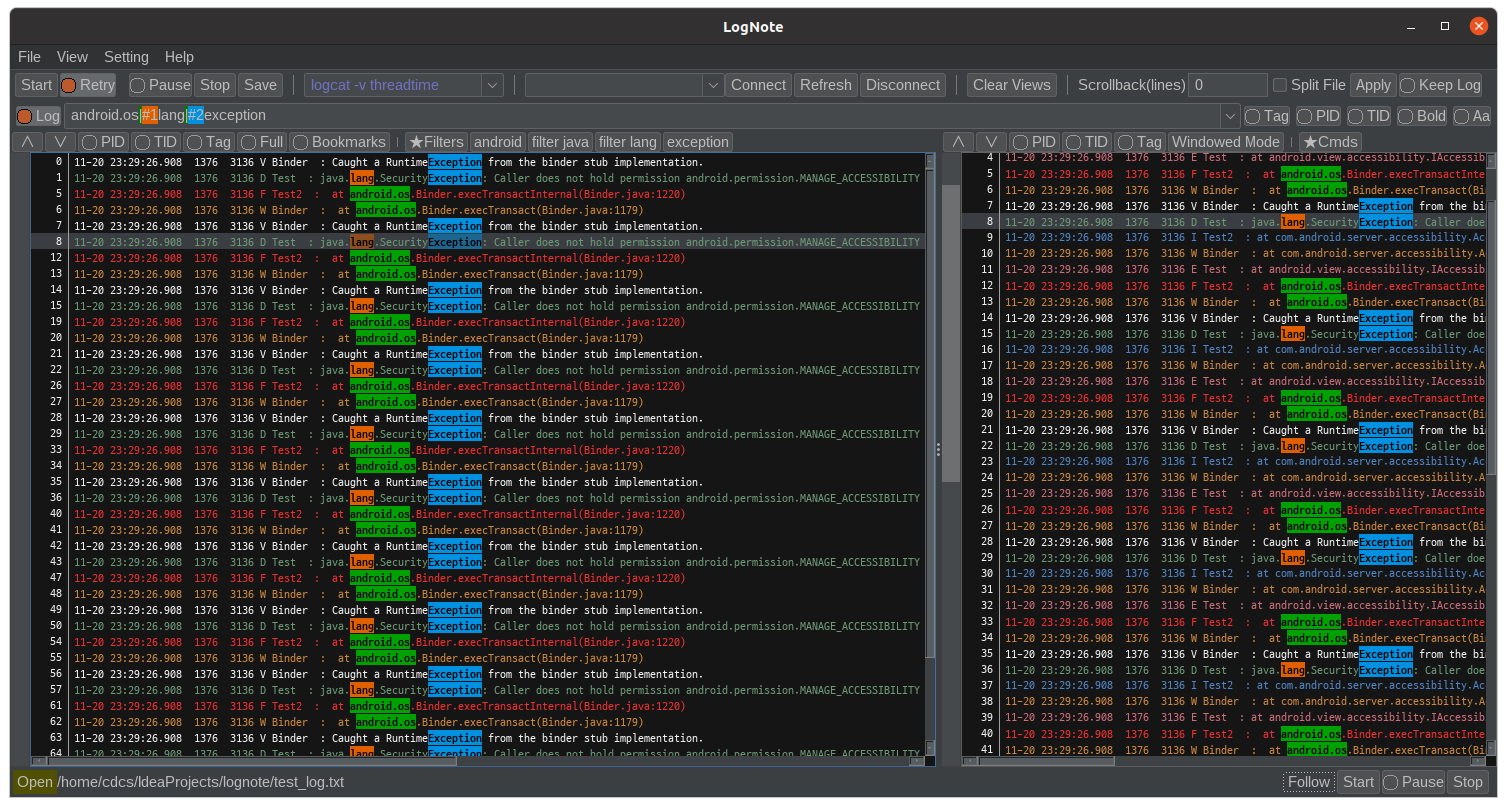Viewport: 1507px width, 807px height.
Task: Expand the log filter history dropdown
Action: 1229,116
